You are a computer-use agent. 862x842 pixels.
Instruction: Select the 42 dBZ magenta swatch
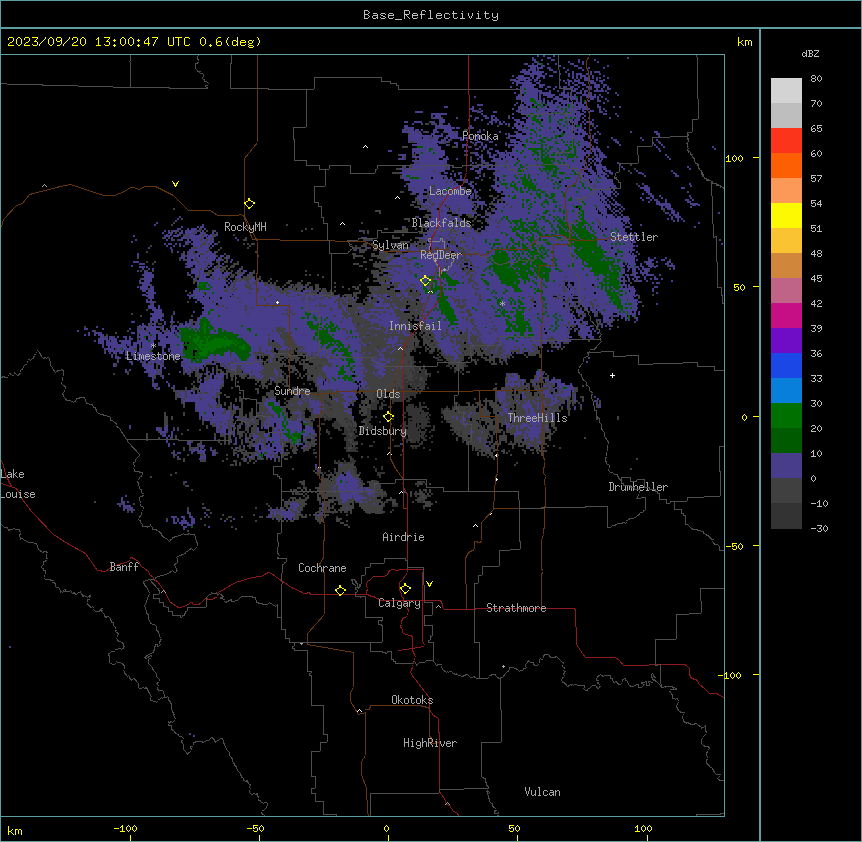point(786,315)
